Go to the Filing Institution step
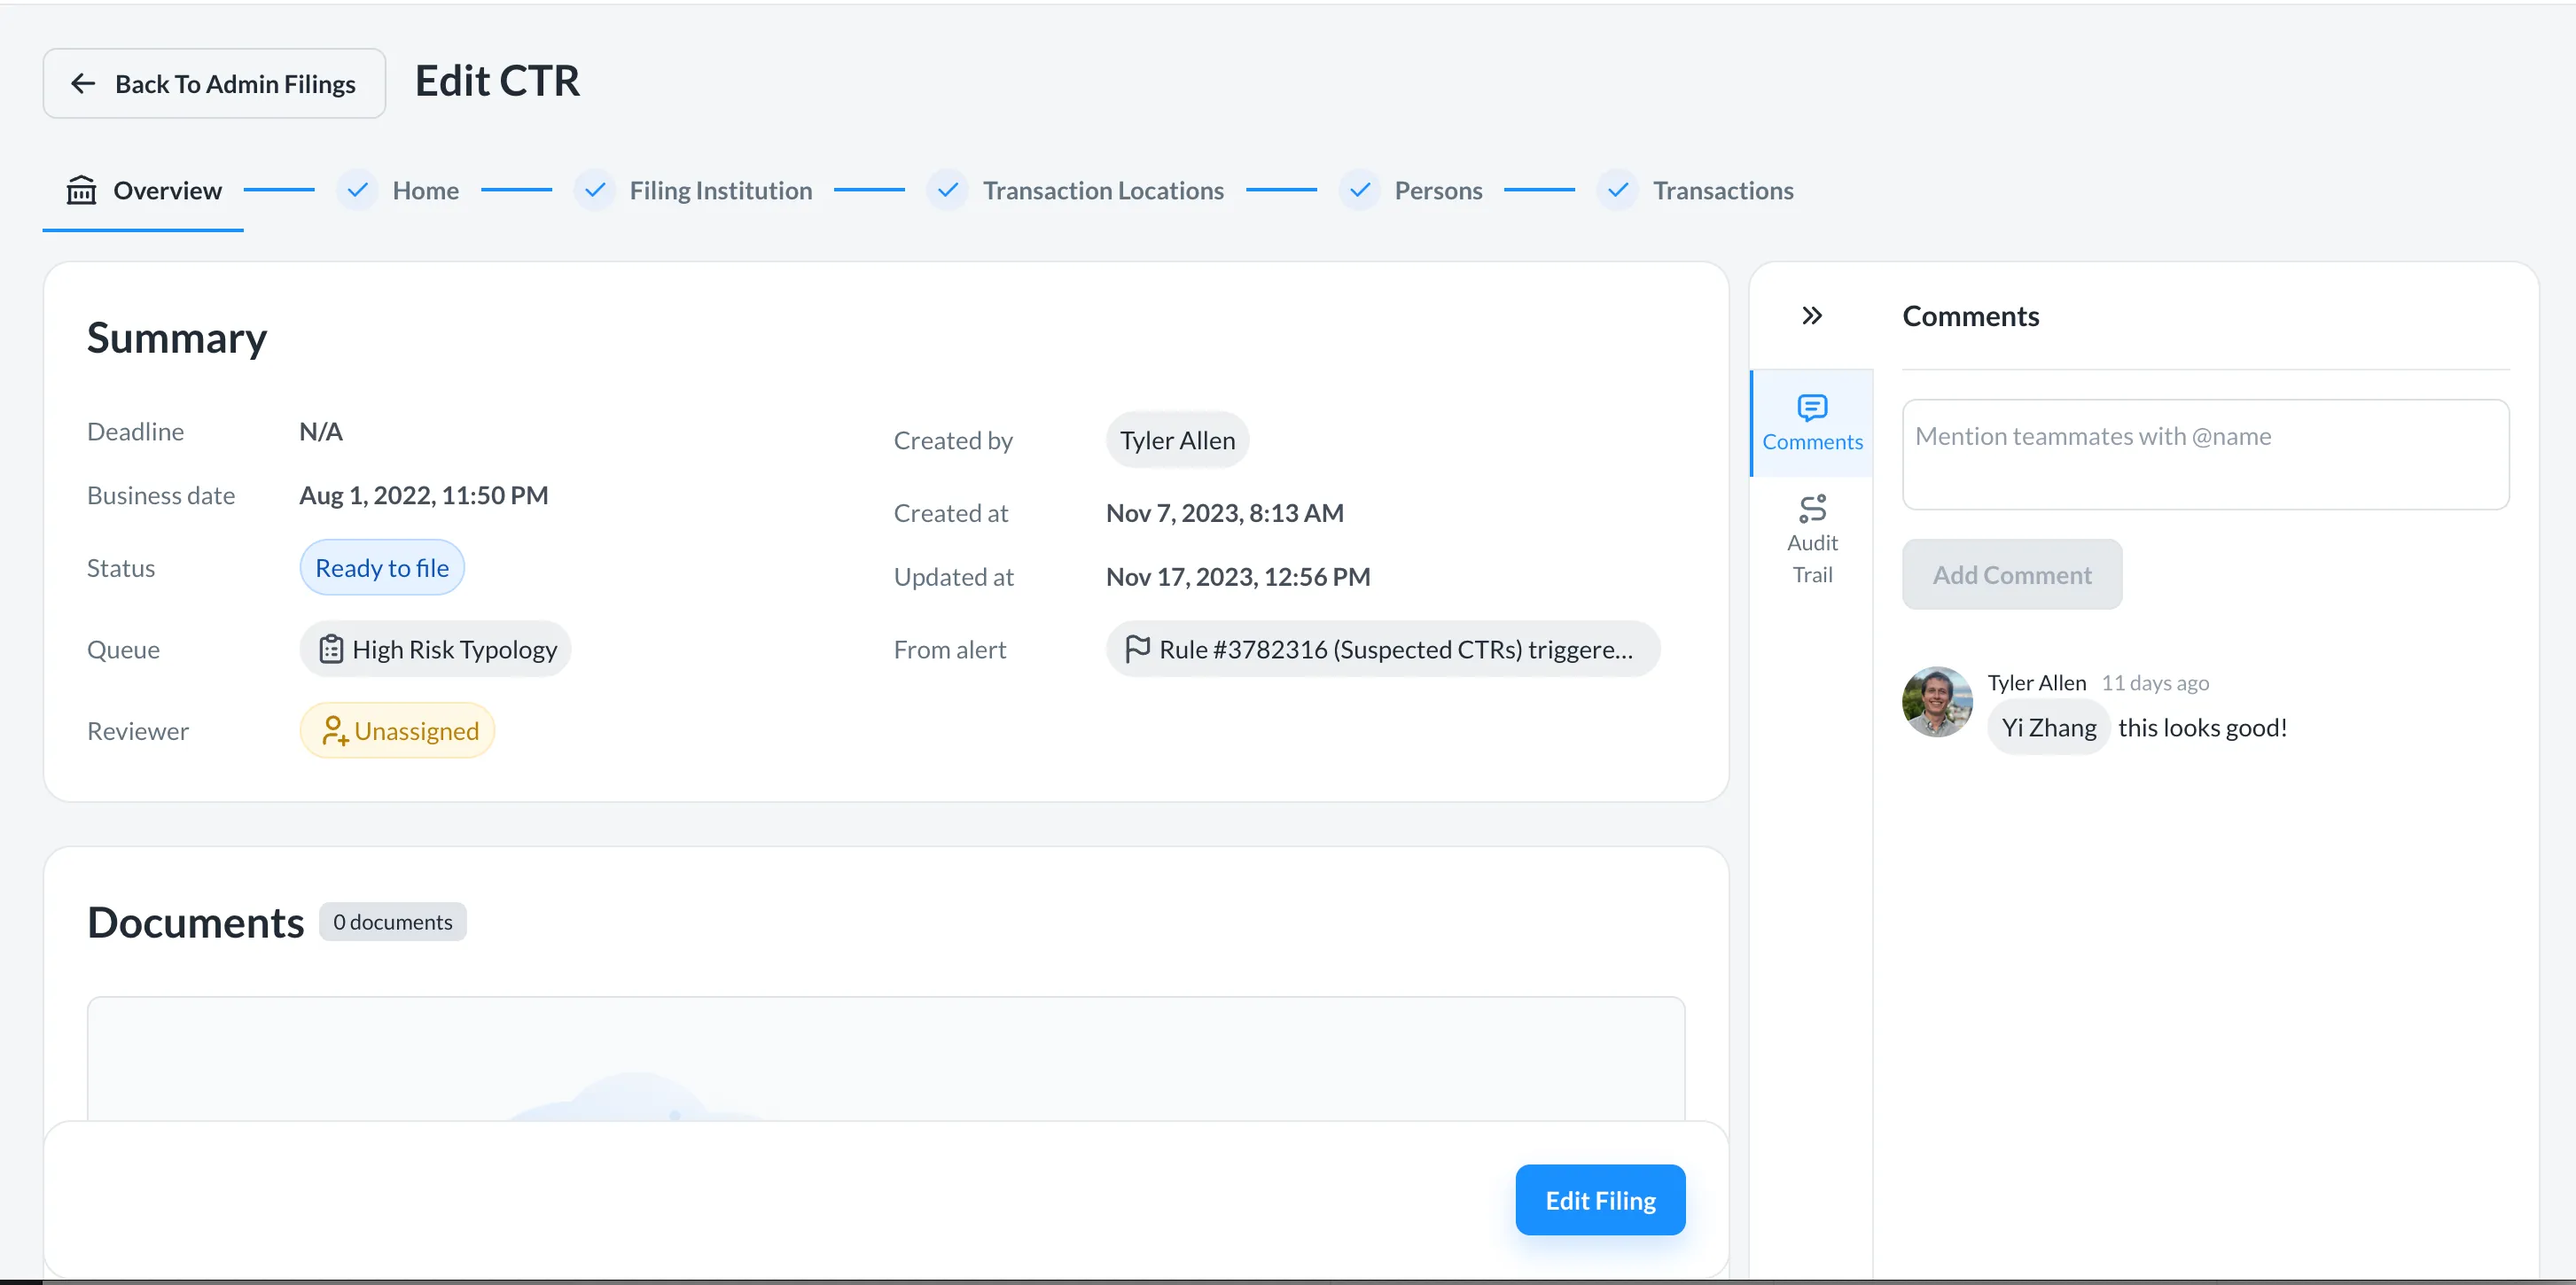The image size is (2576, 1285). pyautogui.click(x=719, y=190)
